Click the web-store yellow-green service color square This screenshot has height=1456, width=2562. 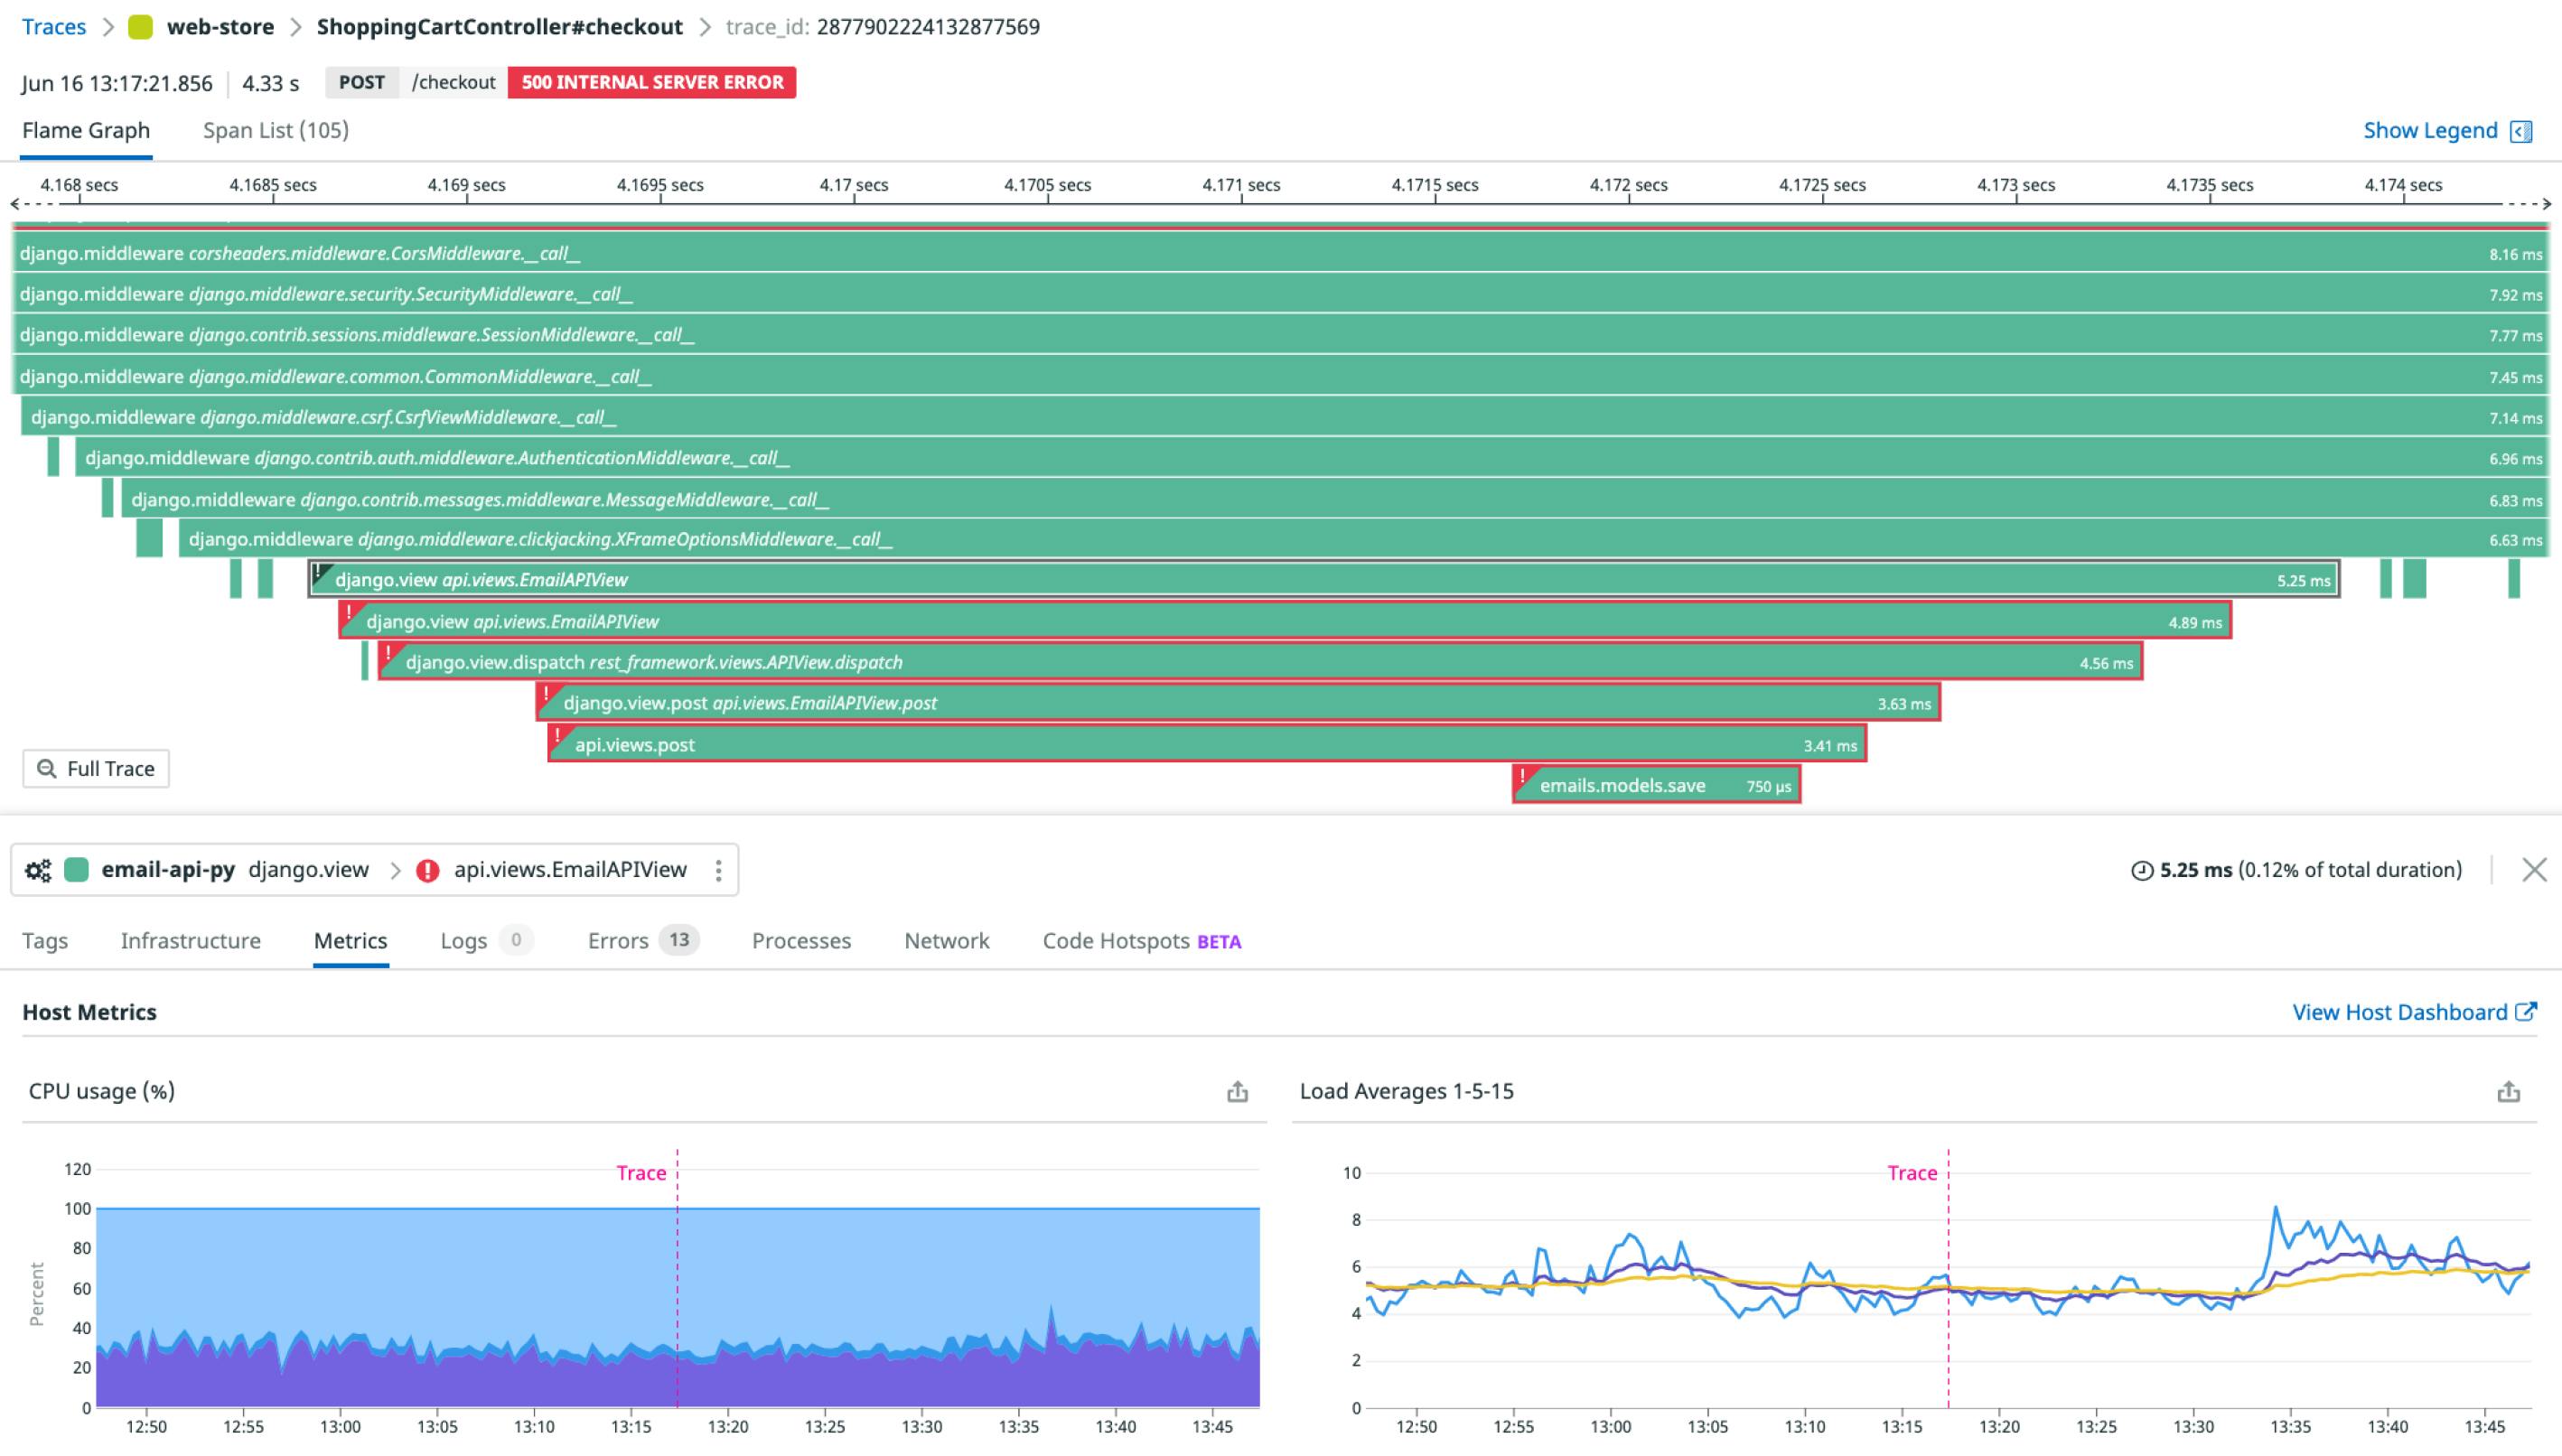[141, 27]
